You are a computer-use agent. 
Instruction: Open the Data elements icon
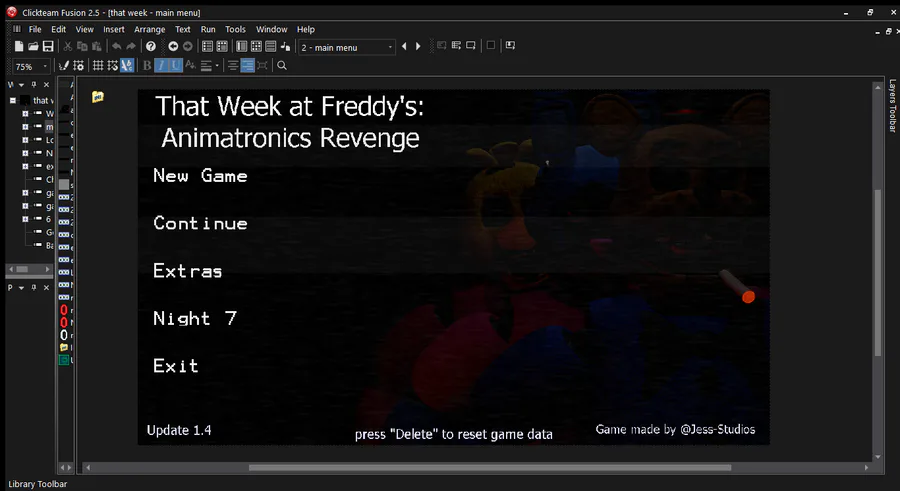pyautogui.click(x=285, y=47)
